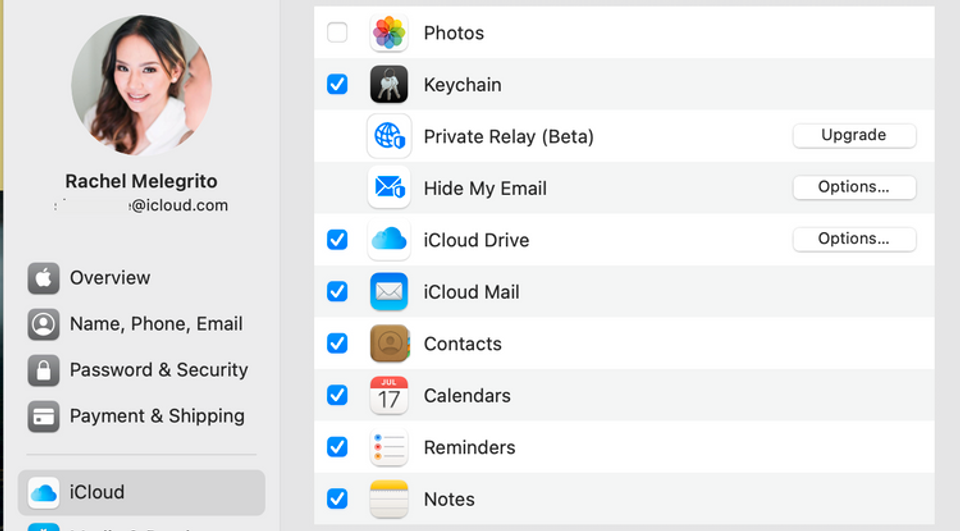
Task: Click the Contacts book icon
Action: (389, 343)
